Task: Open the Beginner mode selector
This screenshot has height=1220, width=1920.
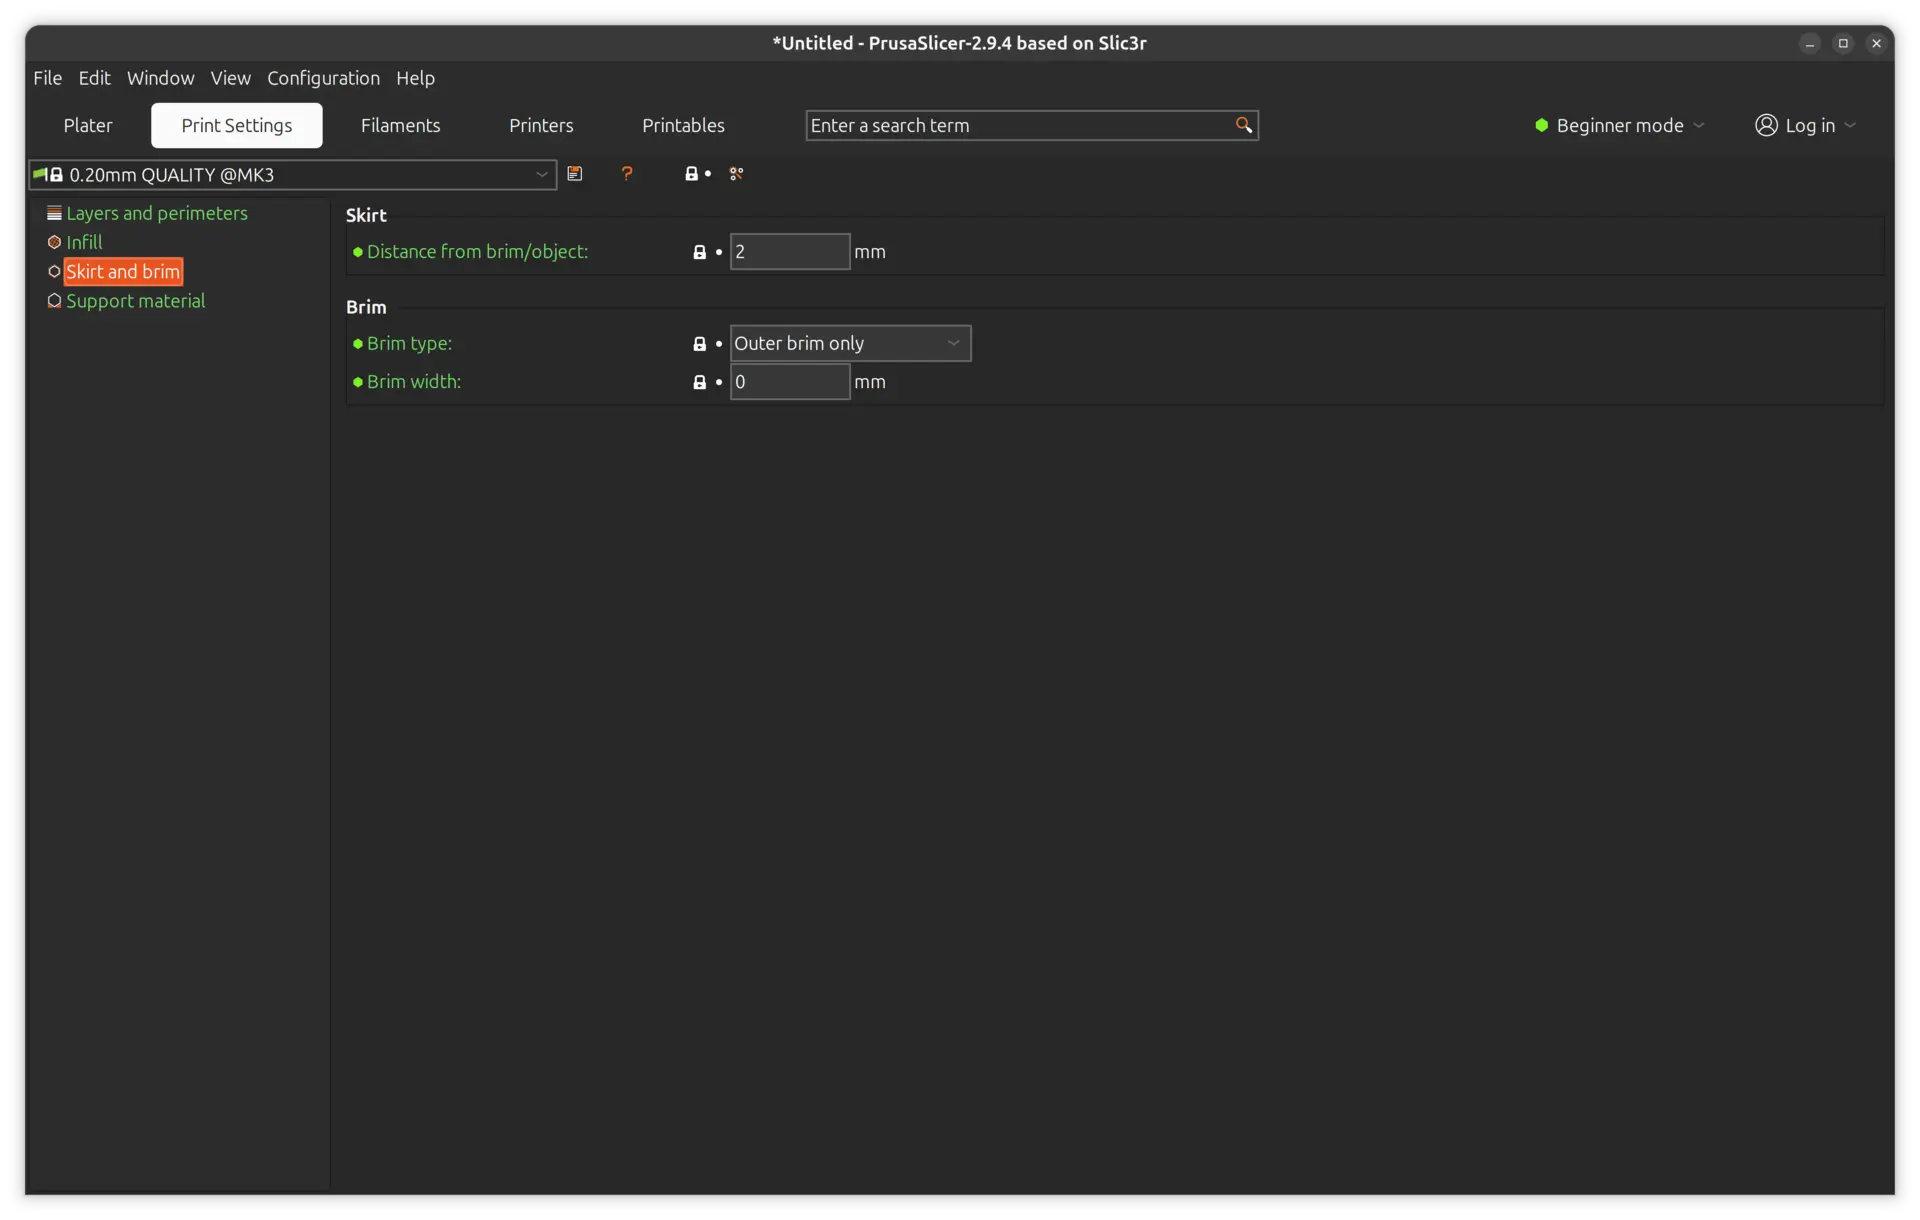Action: pyautogui.click(x=1618, y=125)
